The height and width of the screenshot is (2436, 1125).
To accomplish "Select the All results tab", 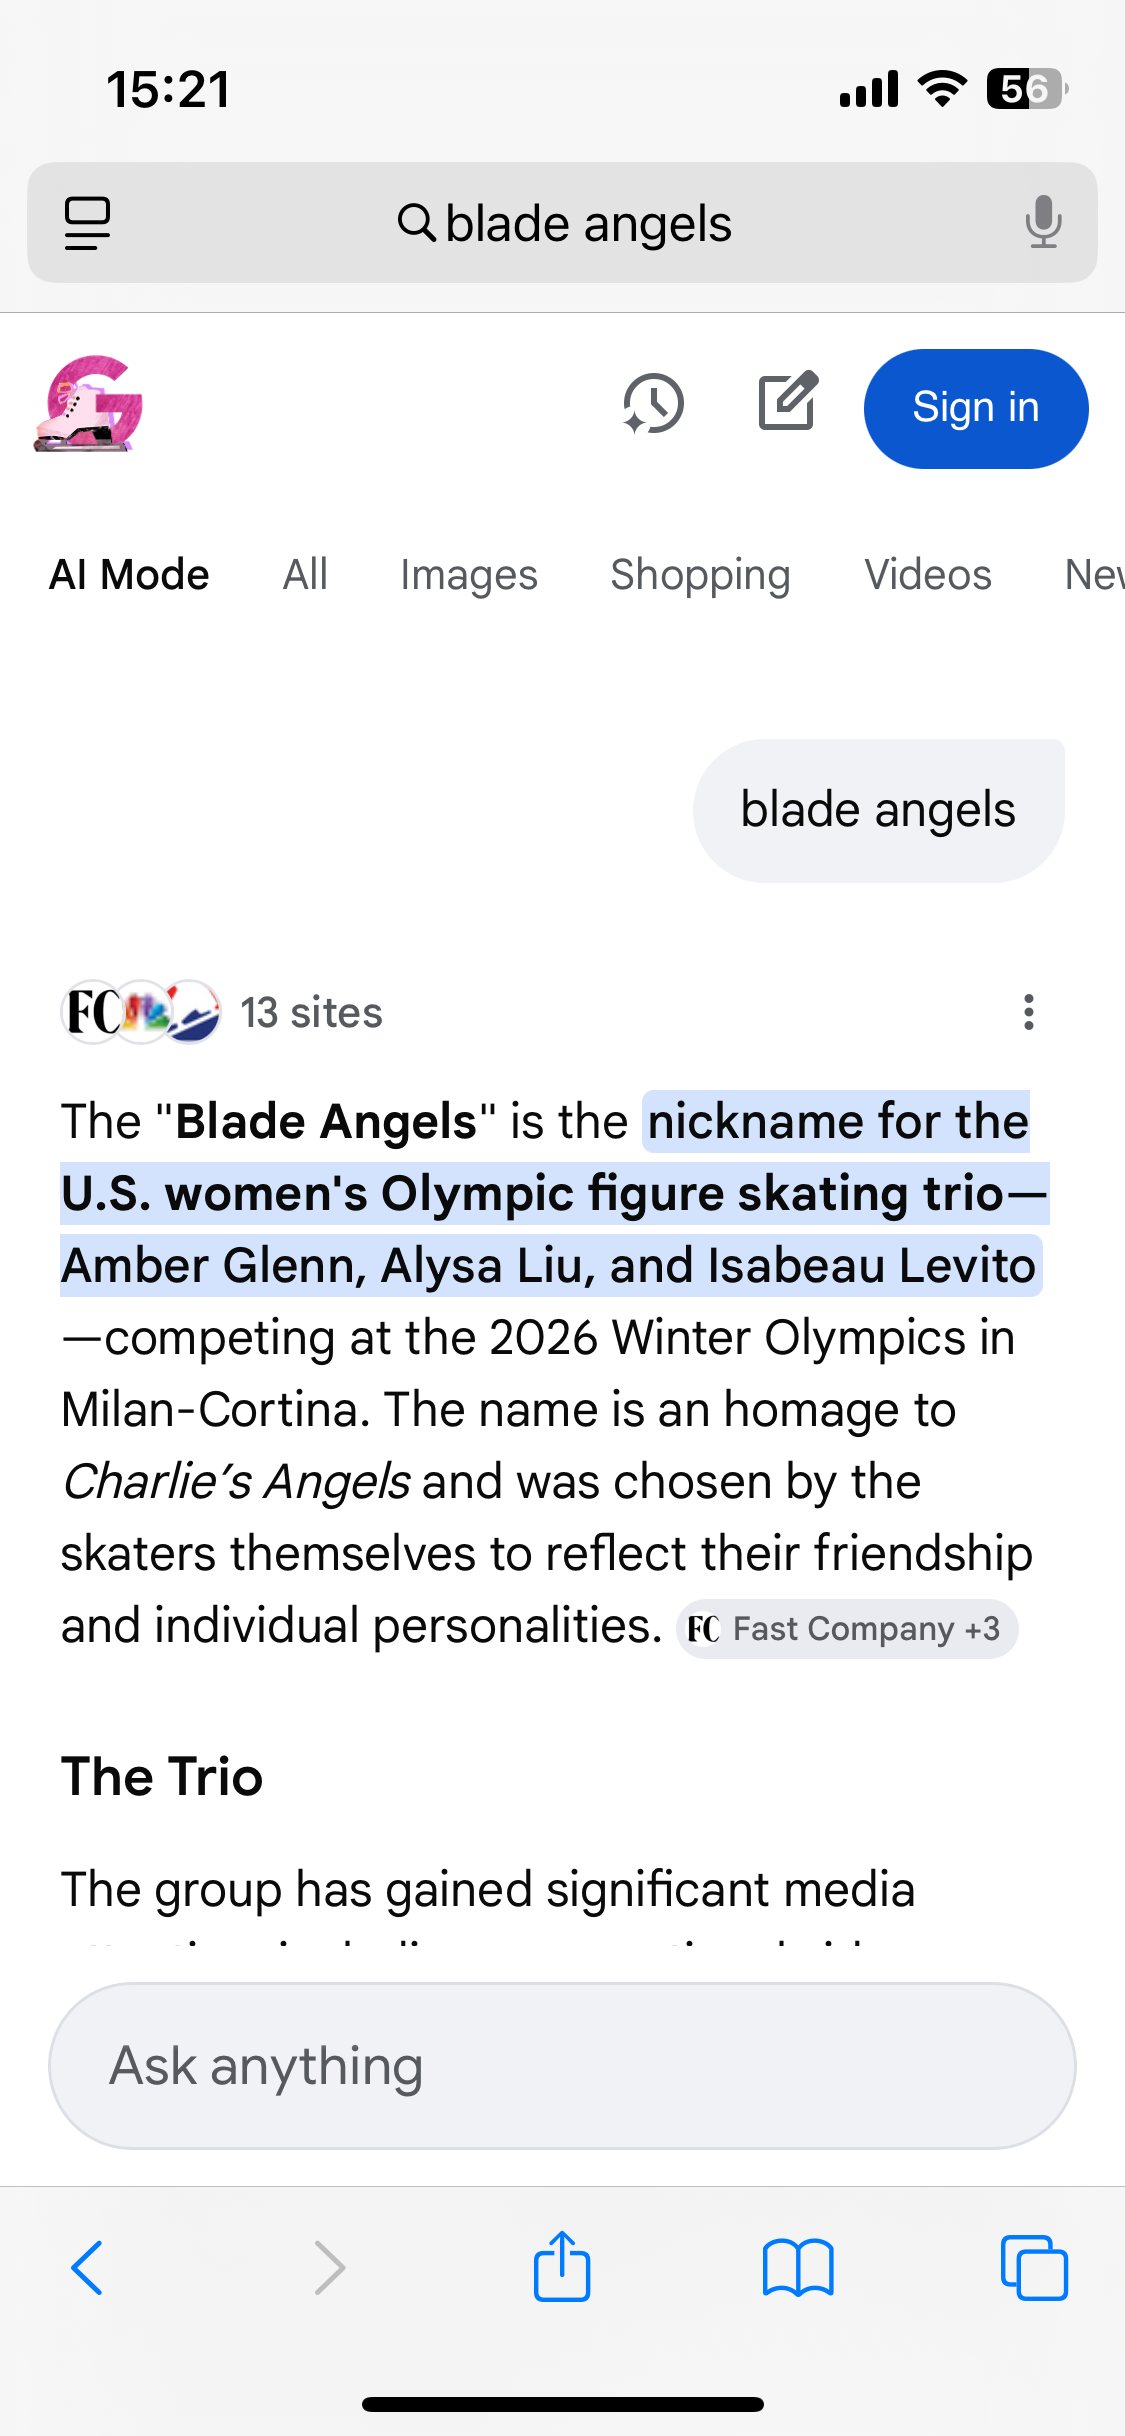I will click(x=305, y=575).
